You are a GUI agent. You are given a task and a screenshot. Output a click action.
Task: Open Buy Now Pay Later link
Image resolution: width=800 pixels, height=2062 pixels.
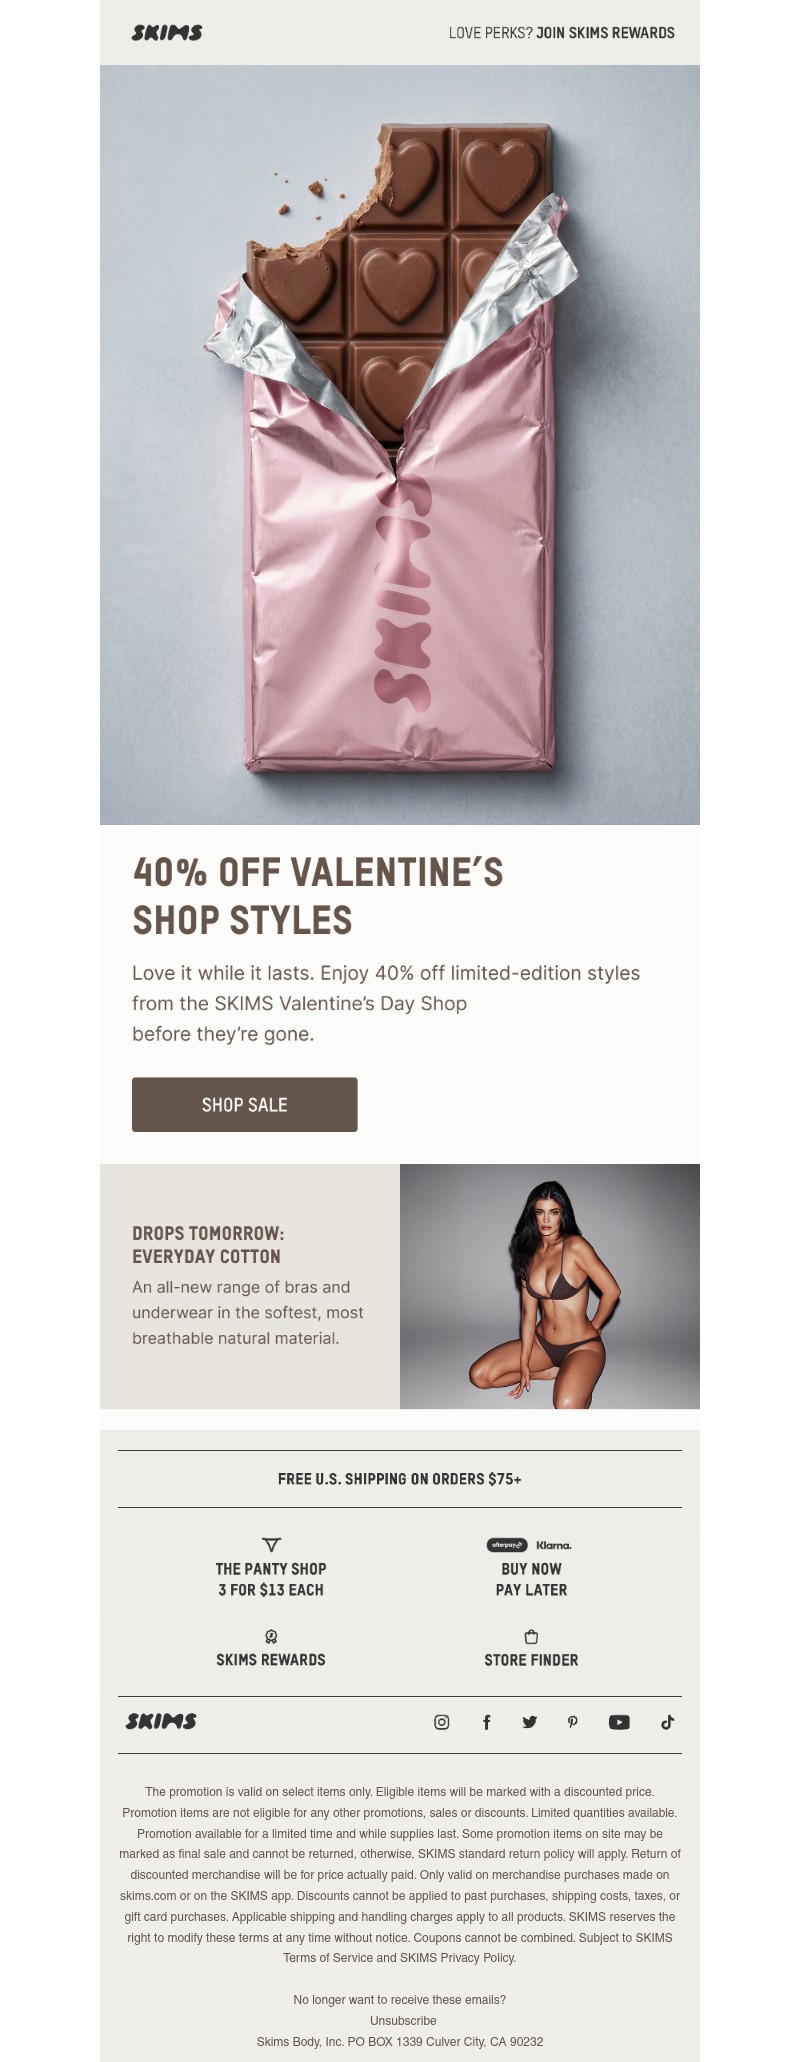pos(531,1580)
